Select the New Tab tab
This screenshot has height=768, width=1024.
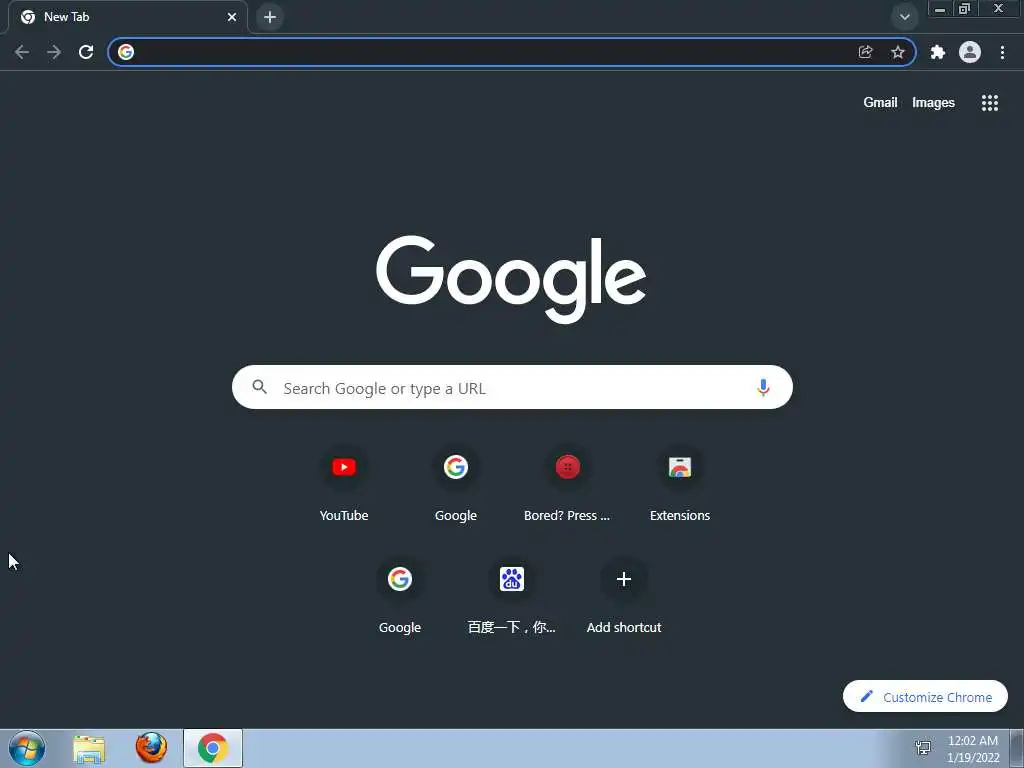pyautogui.click(x=127, y=17)
